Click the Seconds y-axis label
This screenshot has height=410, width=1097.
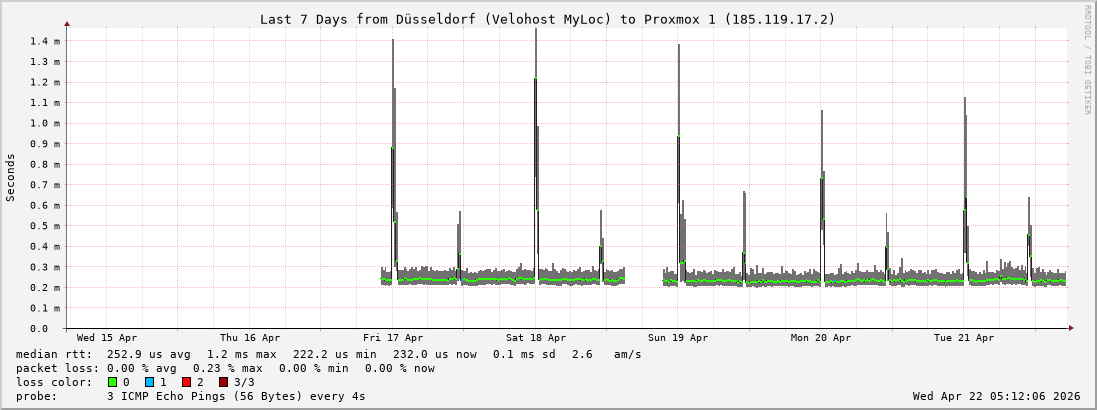[x=11, y=178]
